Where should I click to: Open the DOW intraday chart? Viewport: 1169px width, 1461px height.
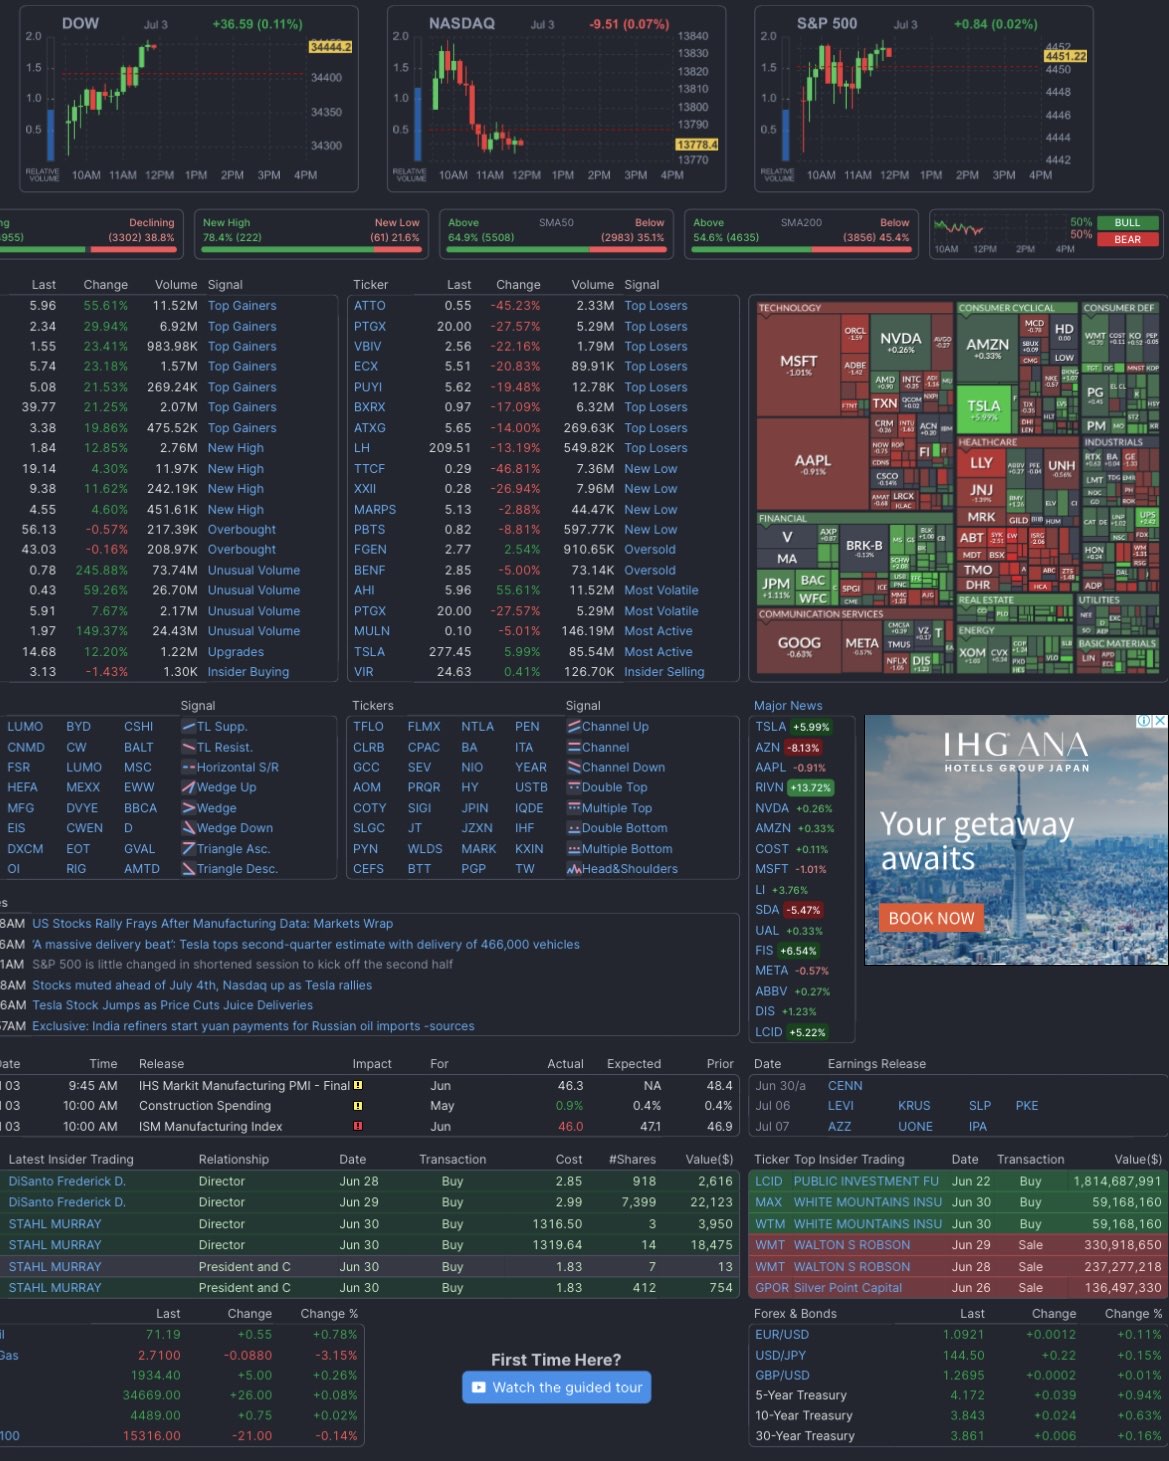coord(189,98)
